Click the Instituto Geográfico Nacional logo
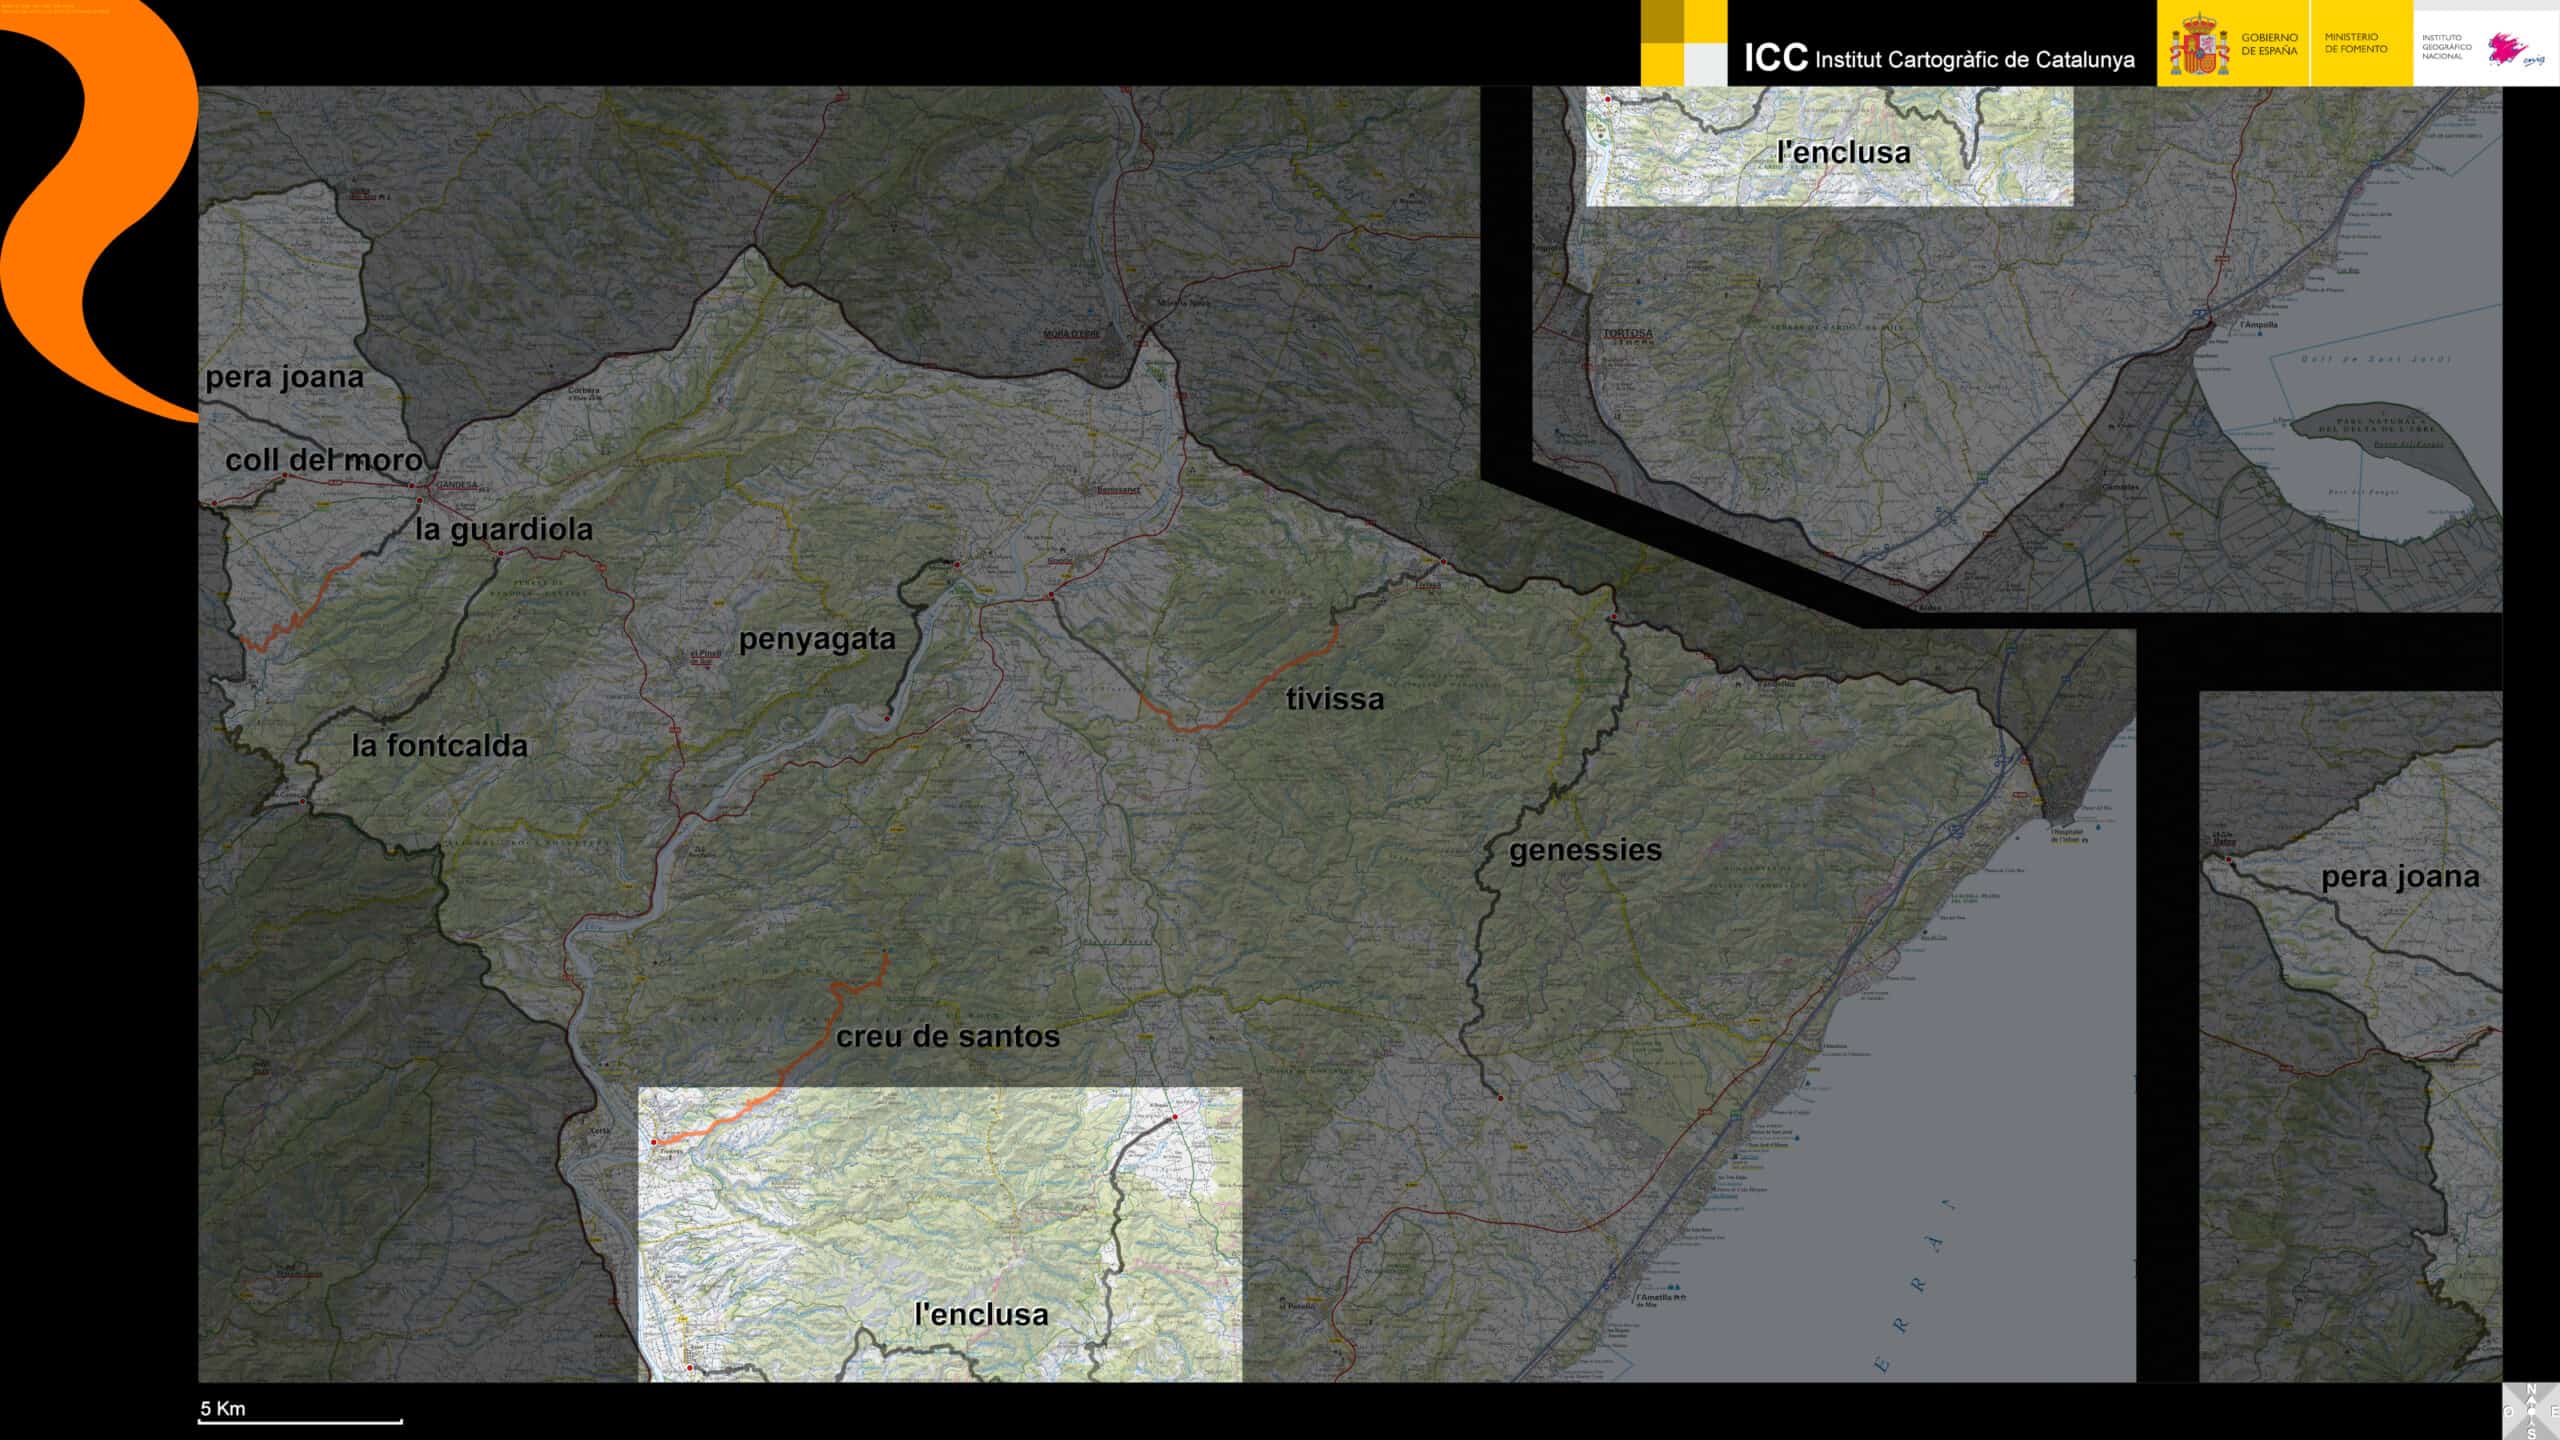Screen dimensions: 2560x1440 (2483, 47)
